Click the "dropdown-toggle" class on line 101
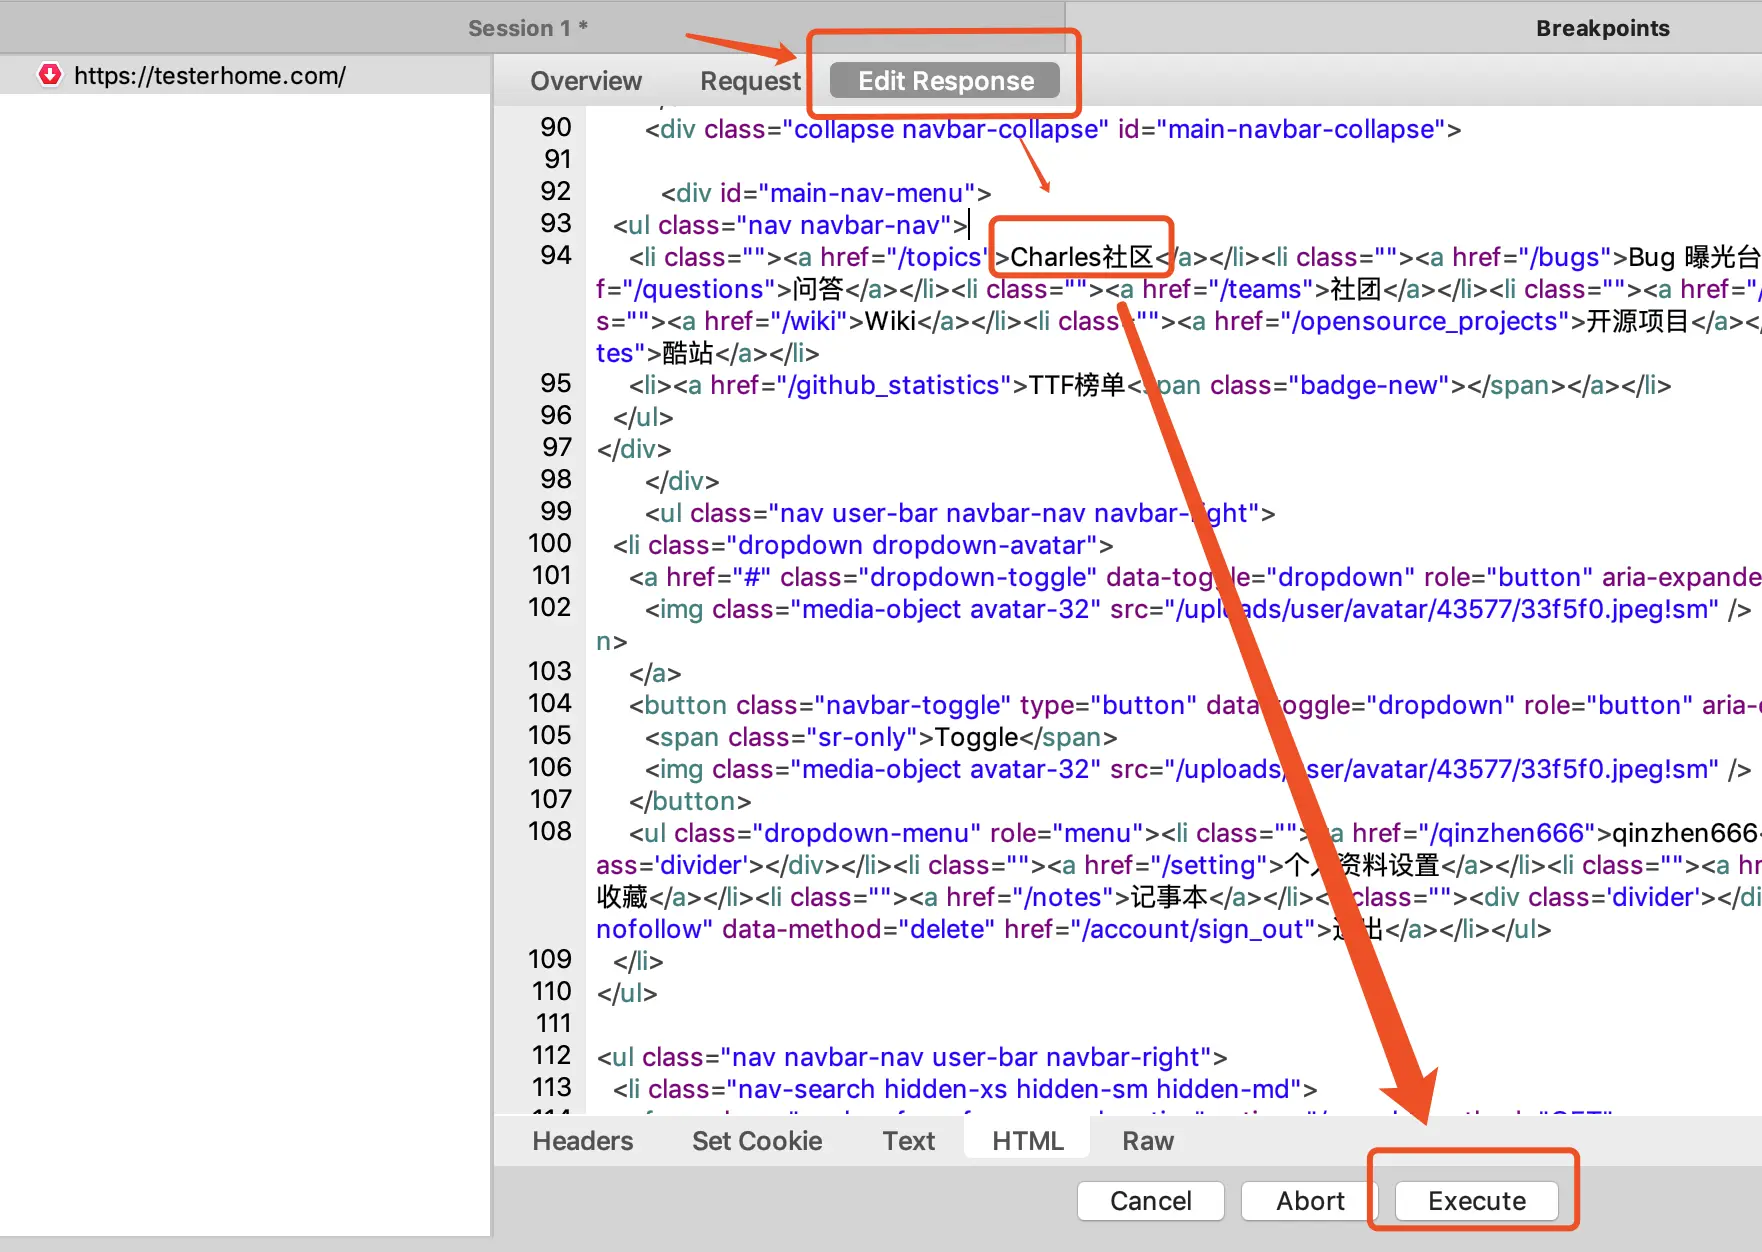This screenshot has width=1762, height=1252. pos(977,577)
